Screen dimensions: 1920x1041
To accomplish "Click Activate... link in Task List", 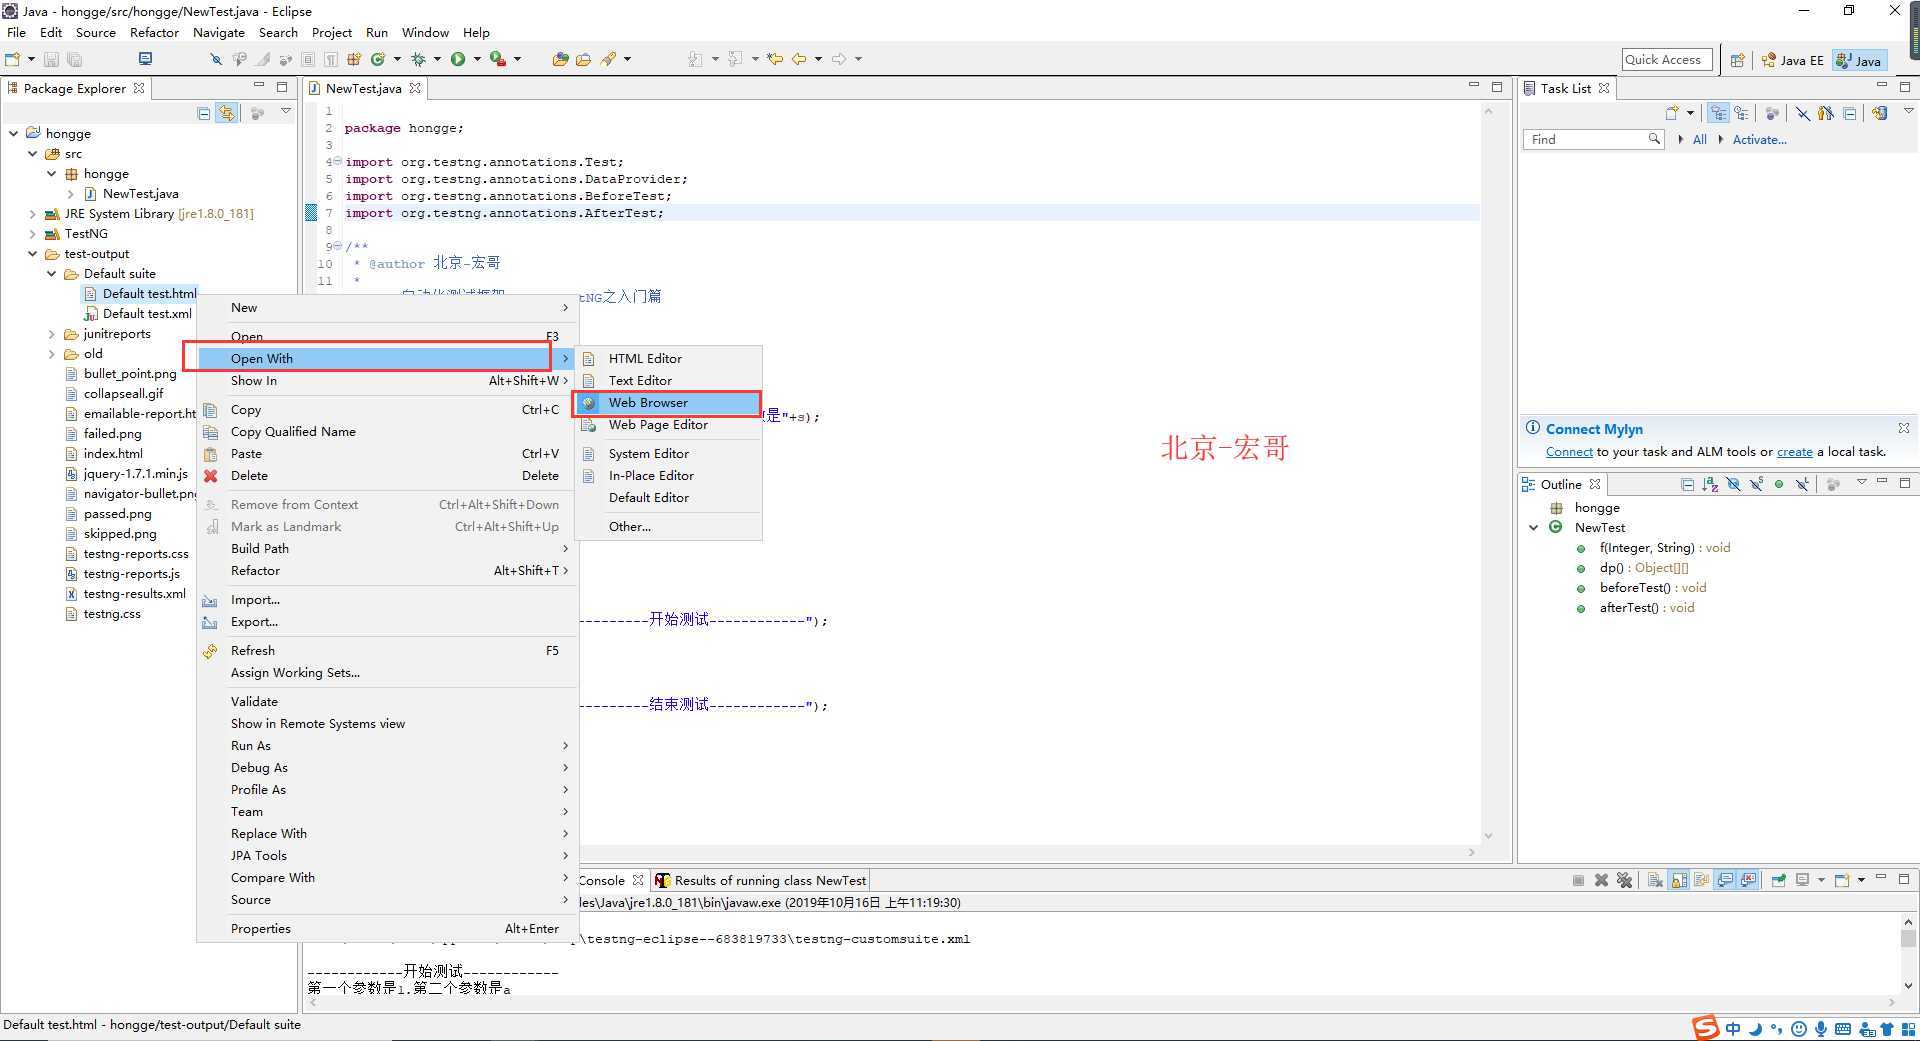I will tap(1759, 139).
